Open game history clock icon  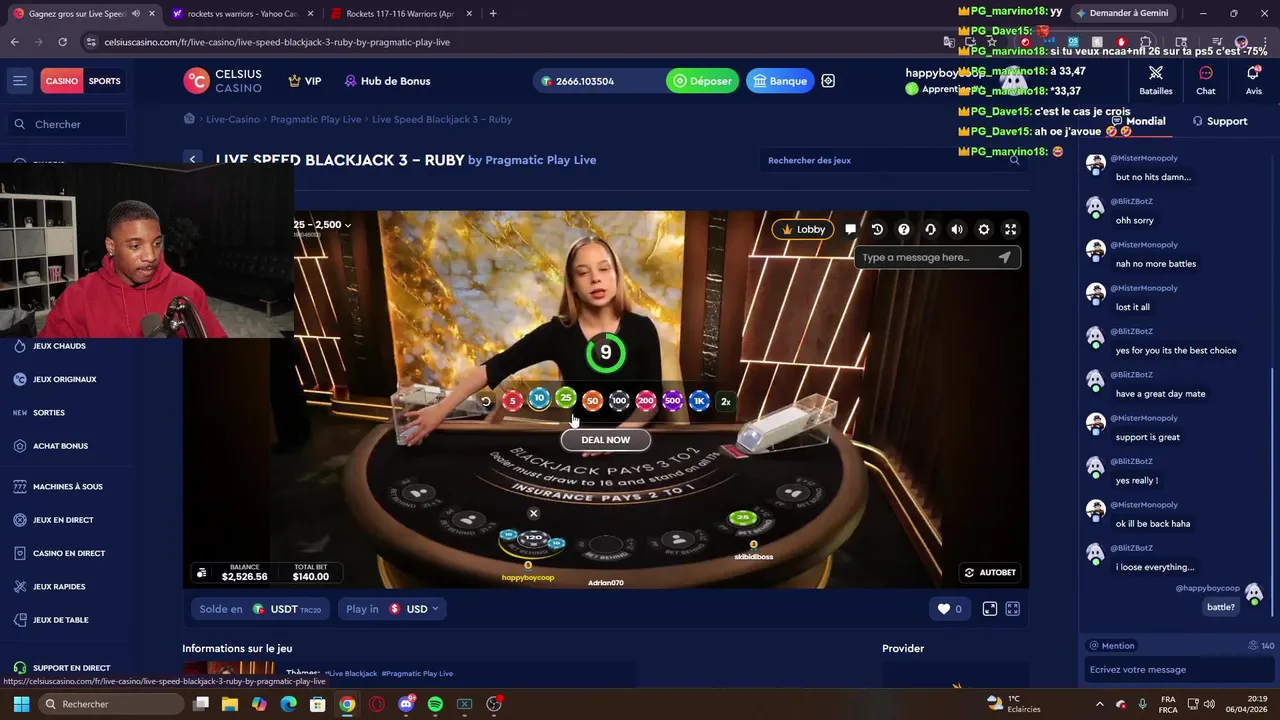pyautogui.click(x=877, y=229)
